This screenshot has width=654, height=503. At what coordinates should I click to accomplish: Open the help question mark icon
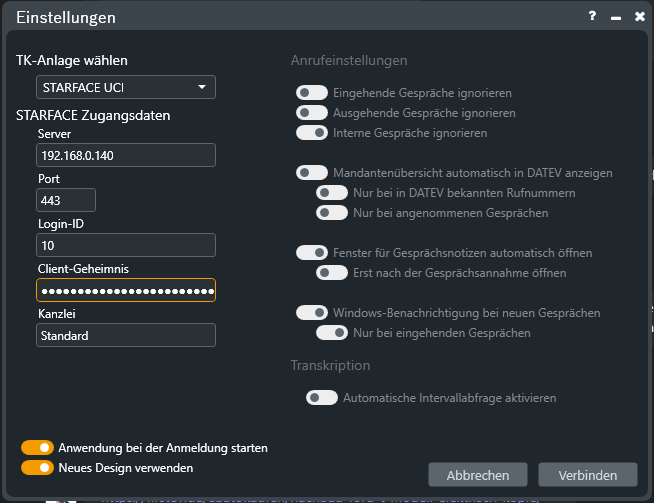592,16
